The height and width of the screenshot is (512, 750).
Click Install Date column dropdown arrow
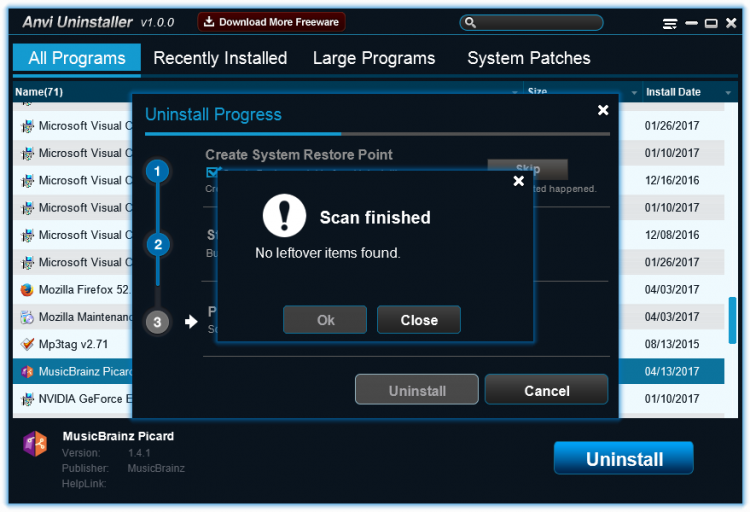(x=728, y=93)
